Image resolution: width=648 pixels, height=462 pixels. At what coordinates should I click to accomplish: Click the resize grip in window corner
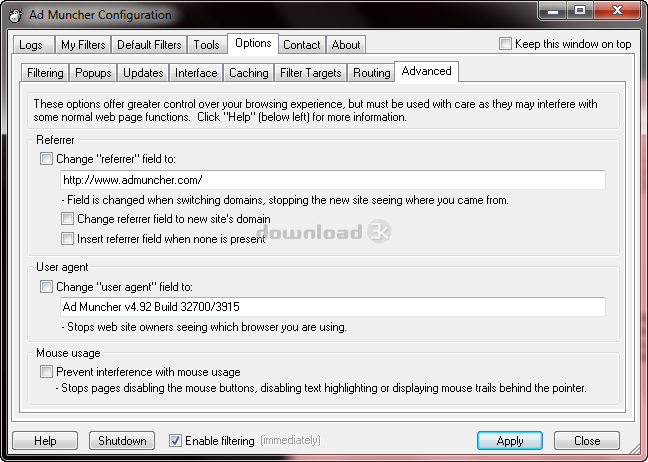[634, 448]
